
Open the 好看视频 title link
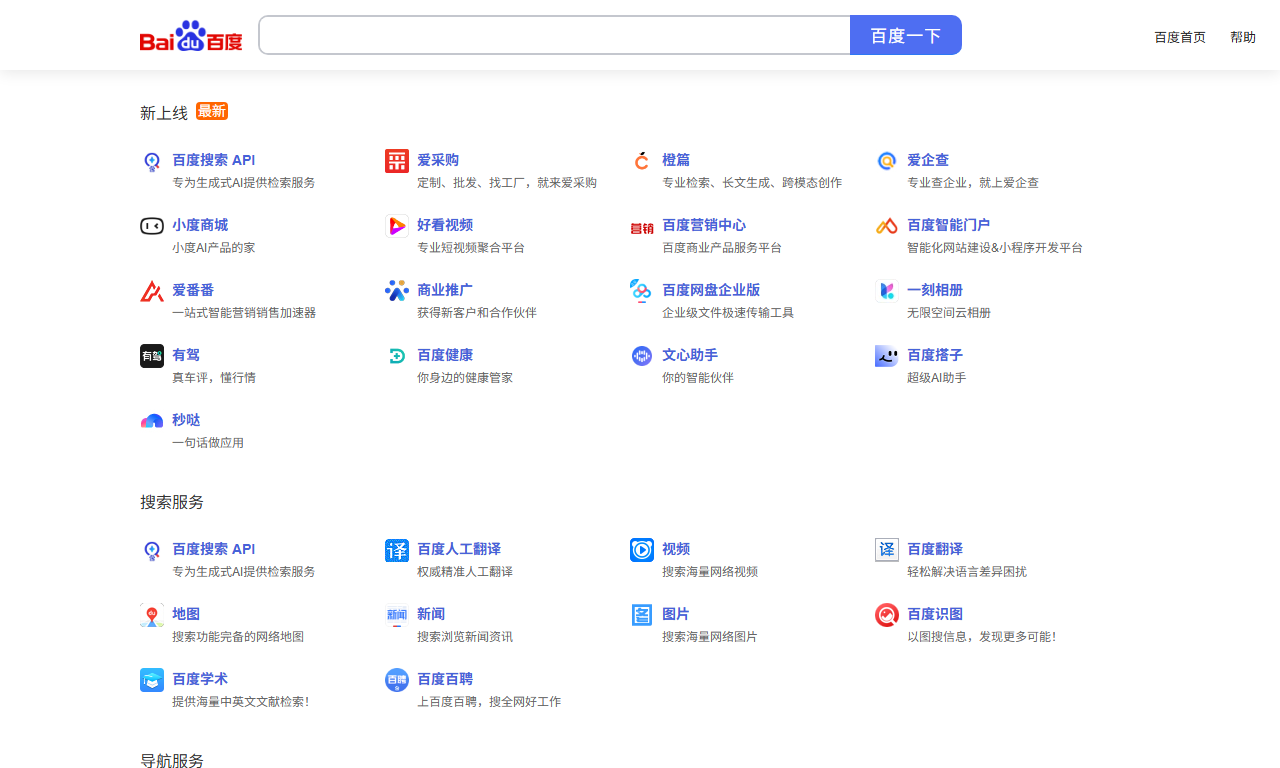pos(445,225)
